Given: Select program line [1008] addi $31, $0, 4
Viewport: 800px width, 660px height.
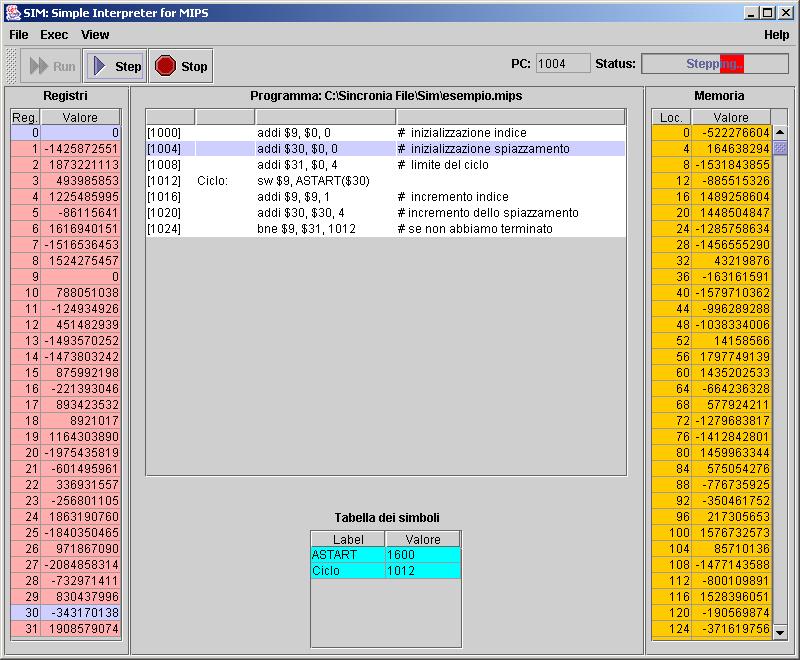Looking at the screenshot, I should pyautogui.click(x=385, y=165).
